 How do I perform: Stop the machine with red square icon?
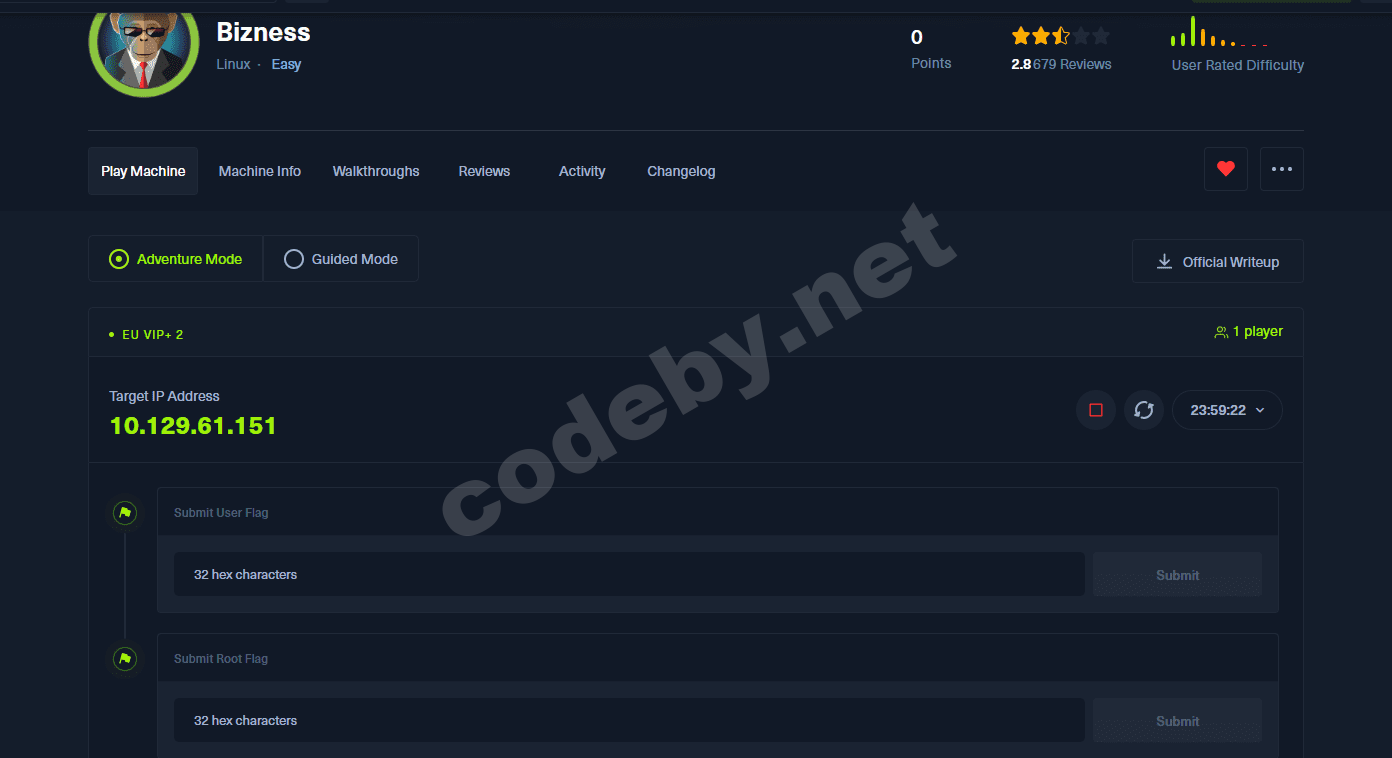point(1096,410)
